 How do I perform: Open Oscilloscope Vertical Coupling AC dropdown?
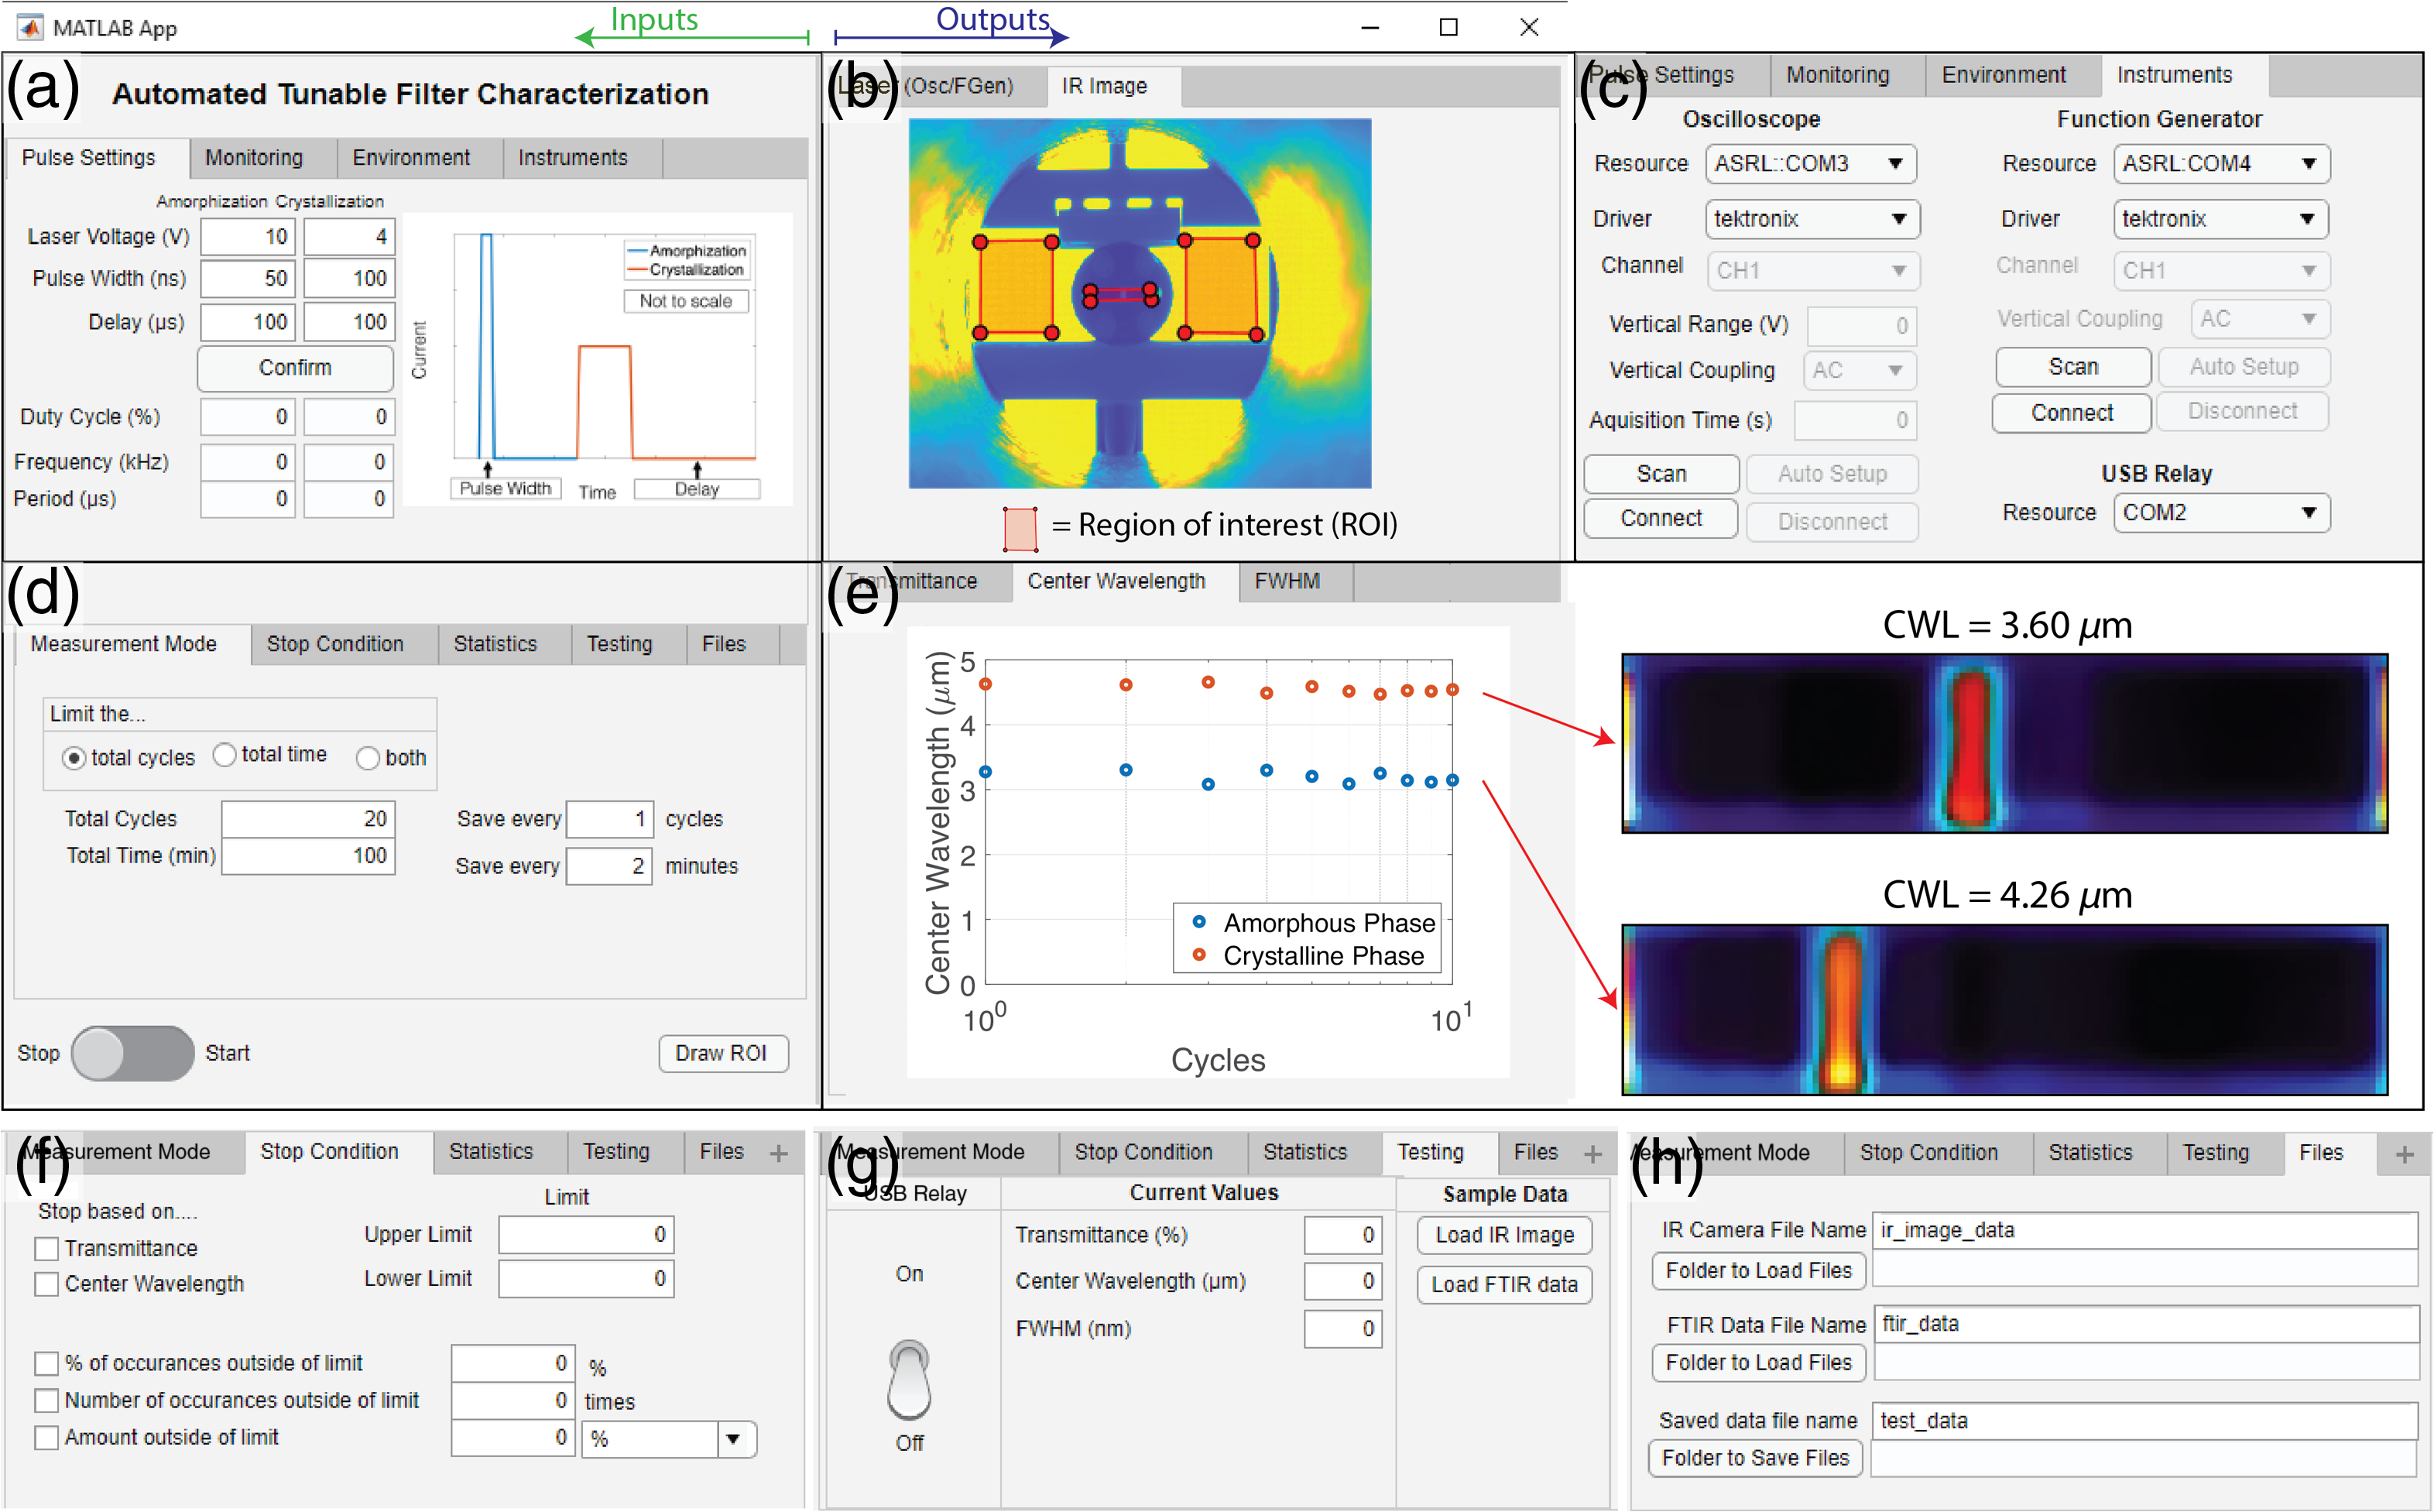[1859, 371]
